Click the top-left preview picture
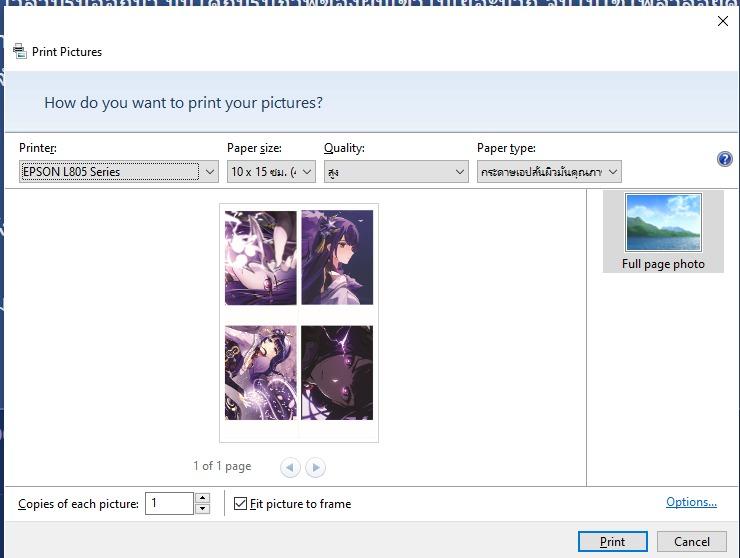Screen dimensions: 740x558 point(261,257)
